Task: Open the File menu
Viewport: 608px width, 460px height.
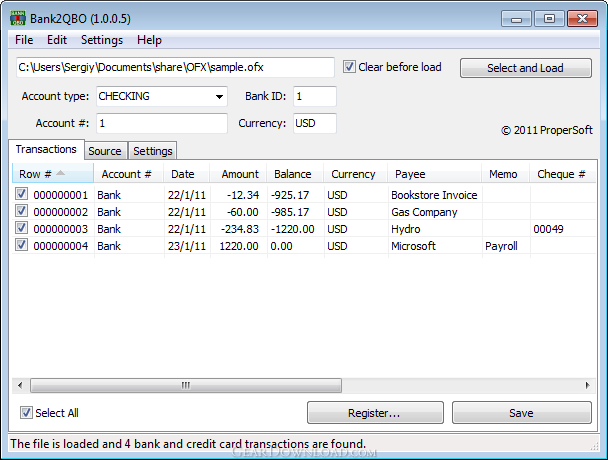Action: click(24, 40)
